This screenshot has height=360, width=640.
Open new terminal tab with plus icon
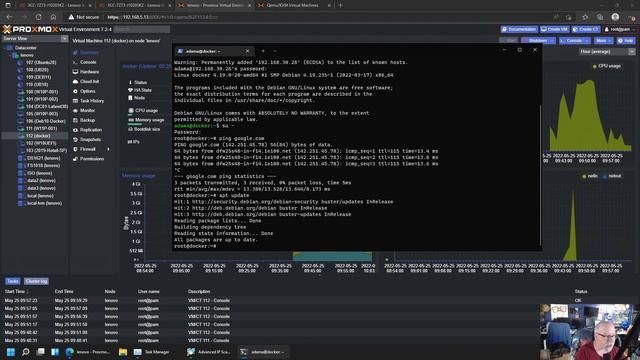coord(263,51)
